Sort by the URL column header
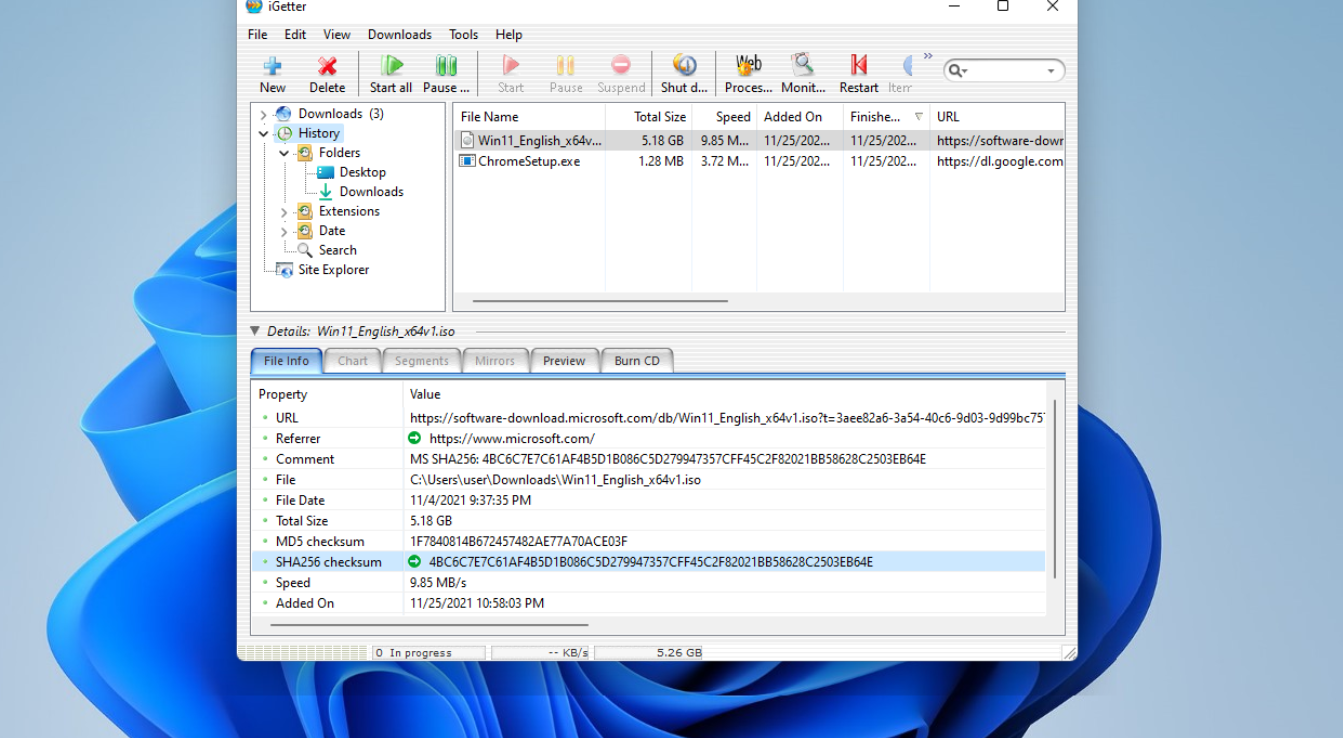The height and width of the screenshot is (738, 1343). click(x=997, y=117)
